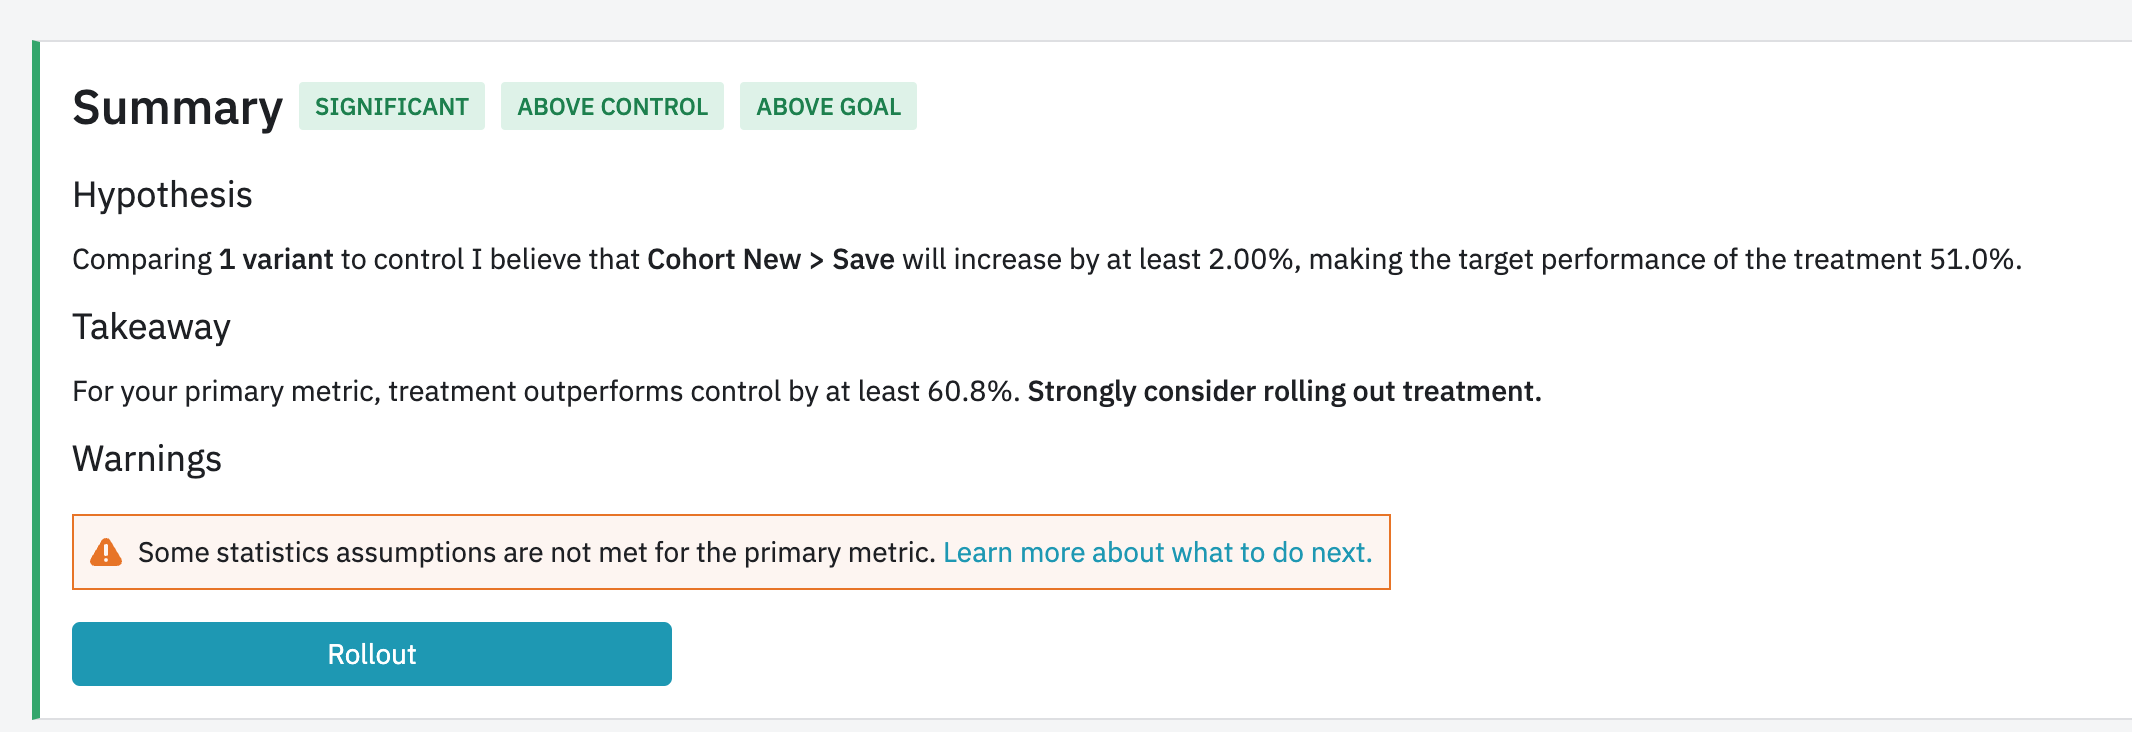2132x732 pixels.
Task: Click the green accent bar beside the summary card
Action: [x=36, y=380]
